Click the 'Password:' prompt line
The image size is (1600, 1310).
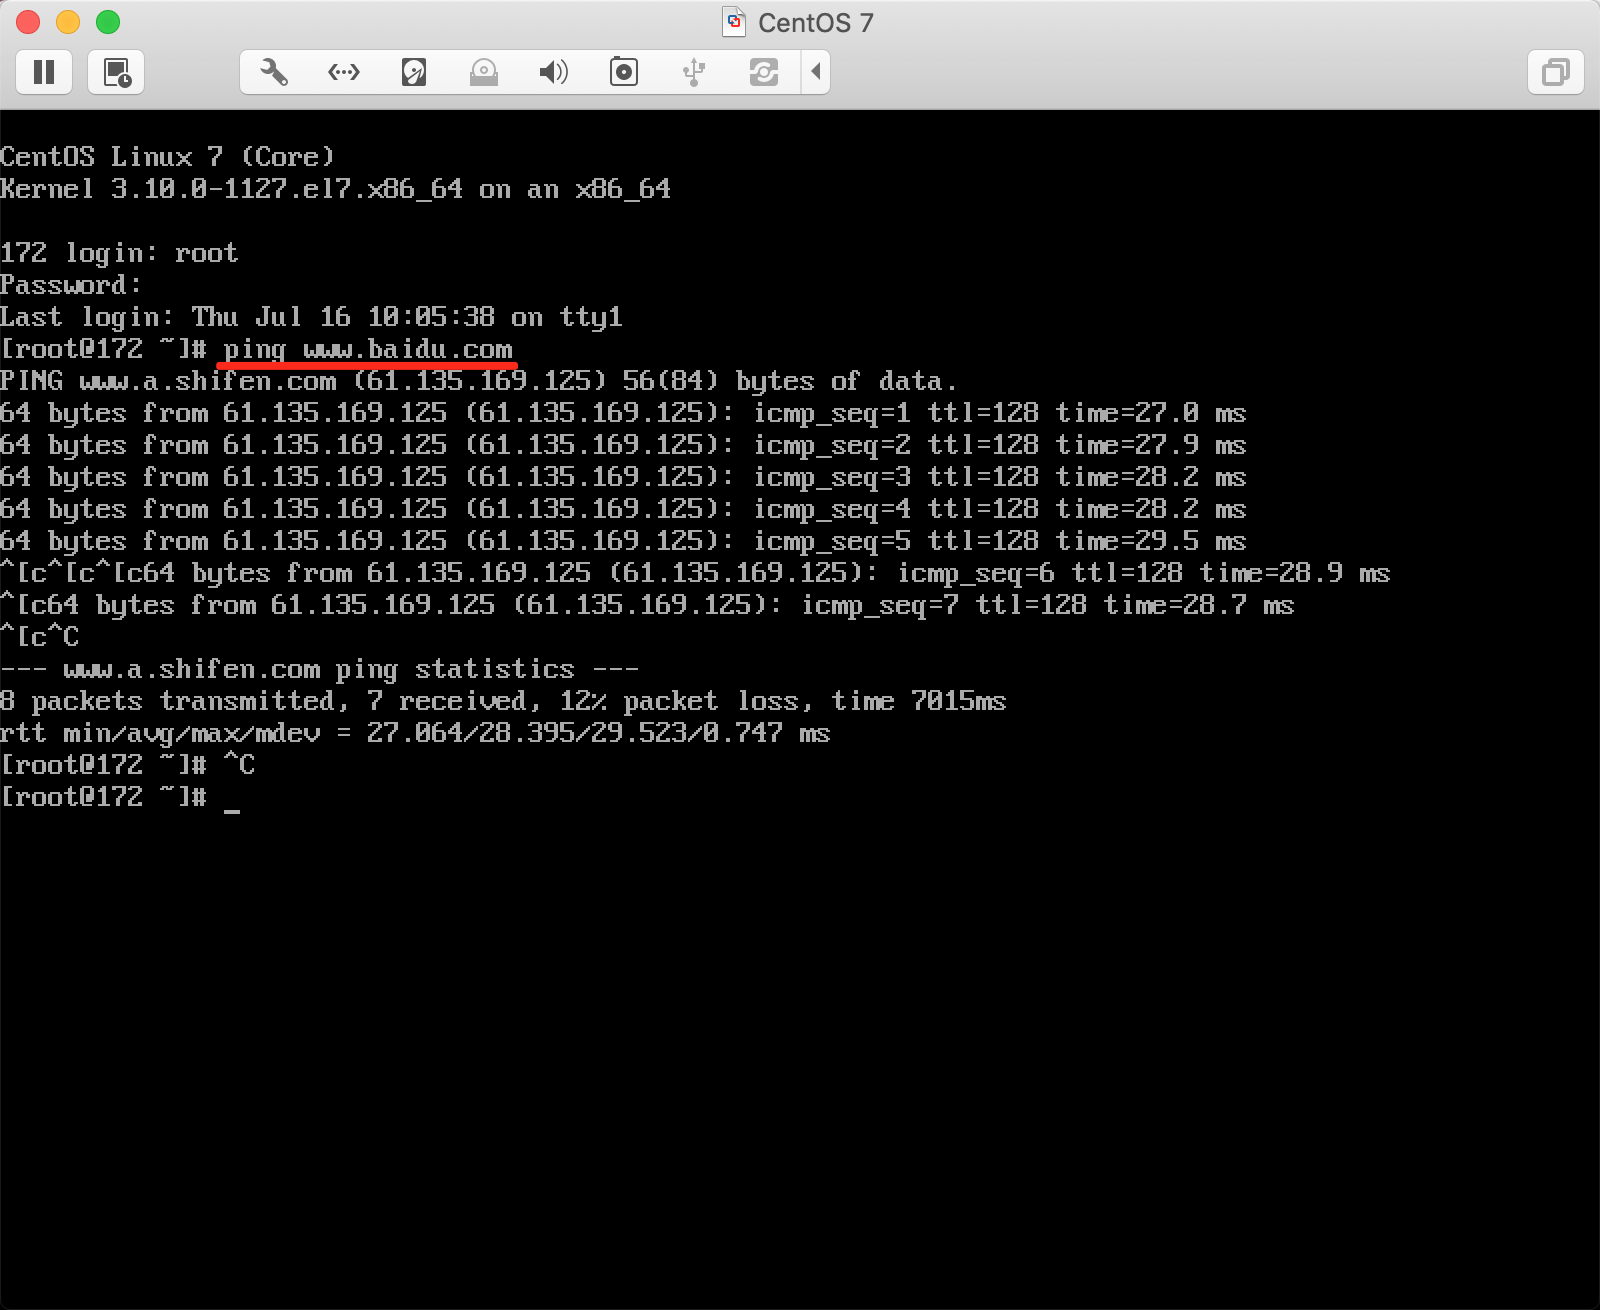coord(71,285)
